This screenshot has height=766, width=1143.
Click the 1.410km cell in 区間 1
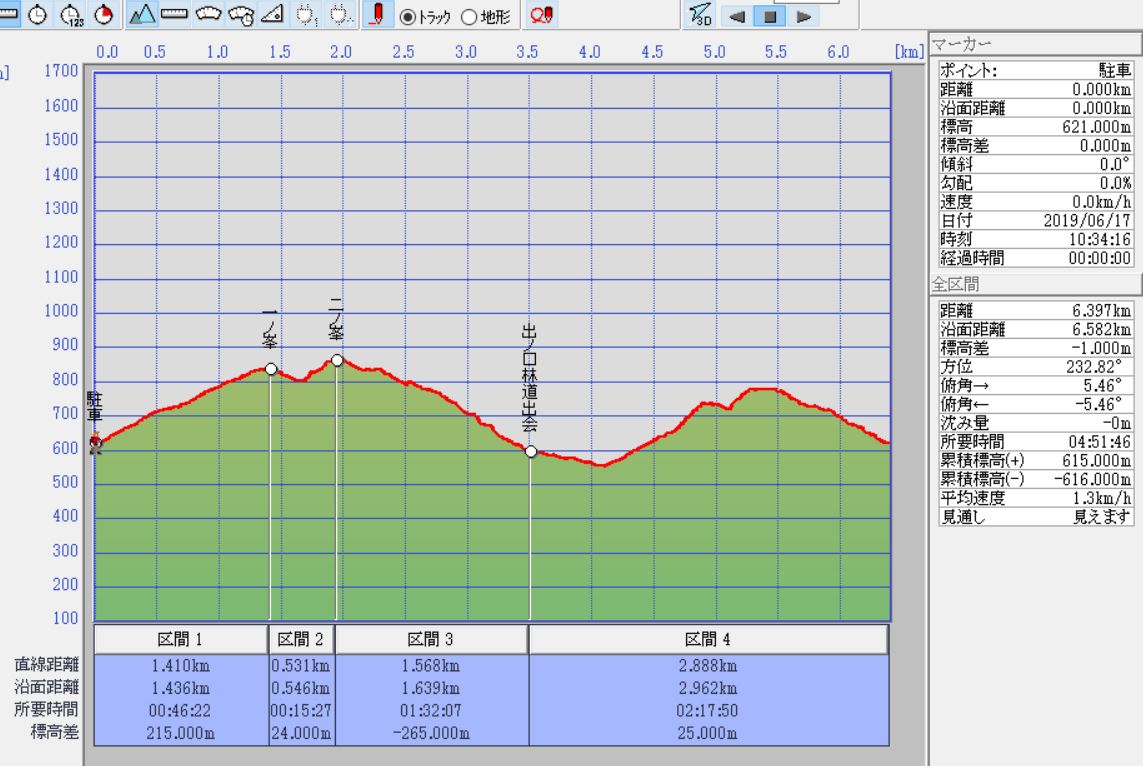pyautogui.click(x=181, y=665)
